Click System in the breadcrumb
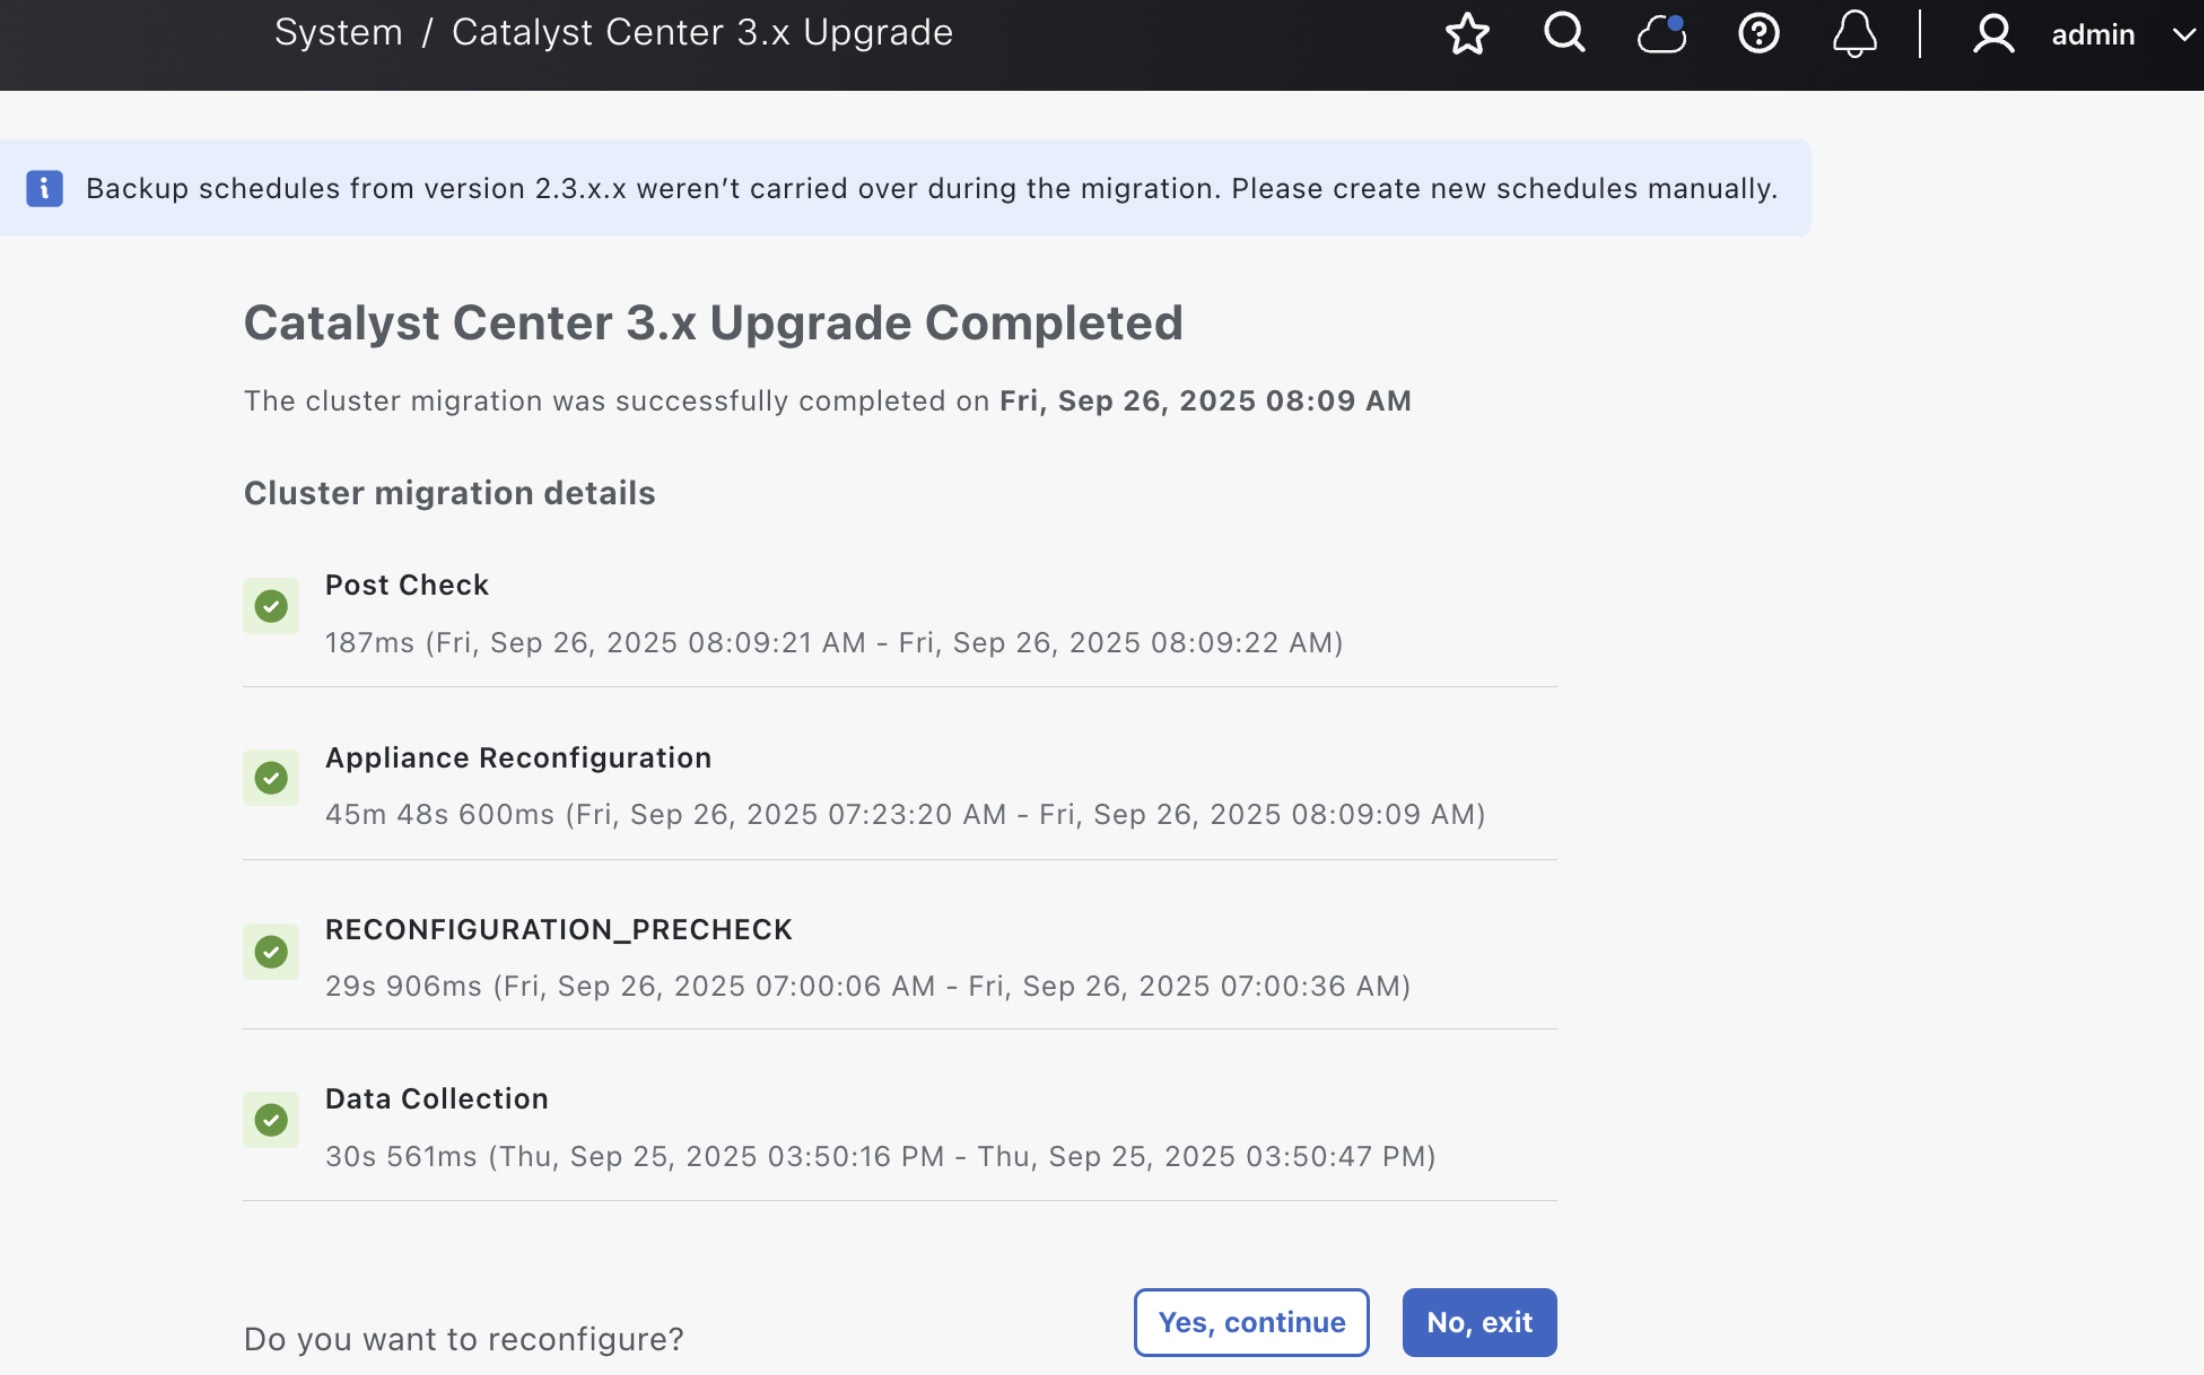This screenshot has width=2204, height=1375. coord(338,33)
